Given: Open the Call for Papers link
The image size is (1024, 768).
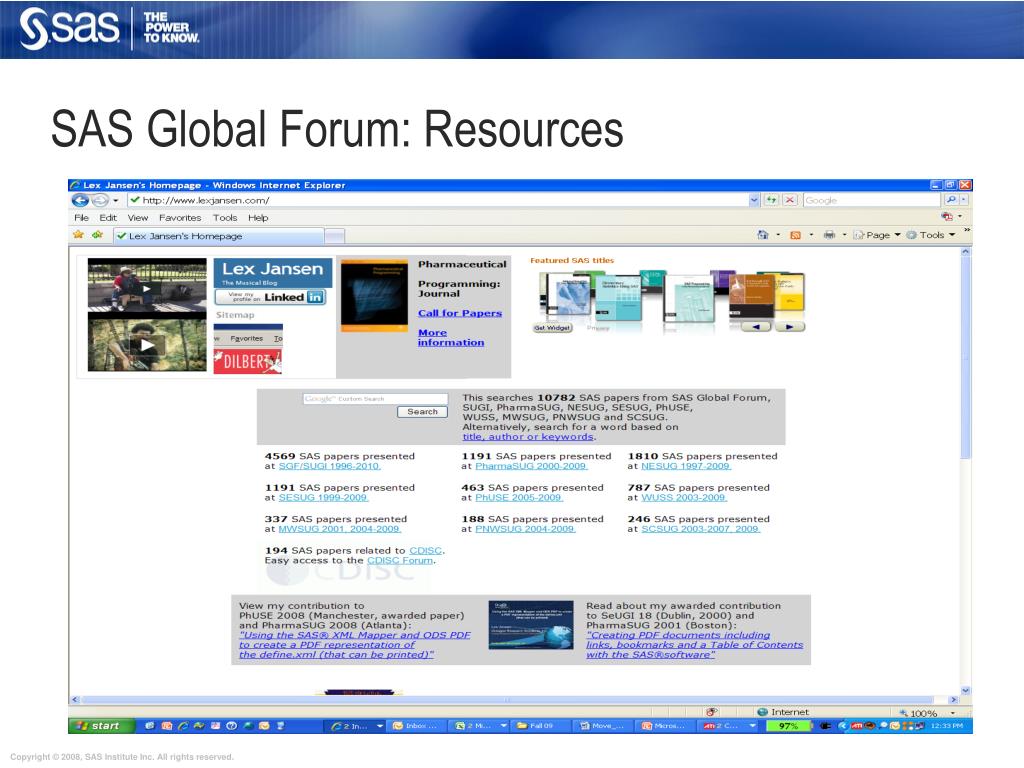Looking at the screenshot, I should tap(460, 313).
